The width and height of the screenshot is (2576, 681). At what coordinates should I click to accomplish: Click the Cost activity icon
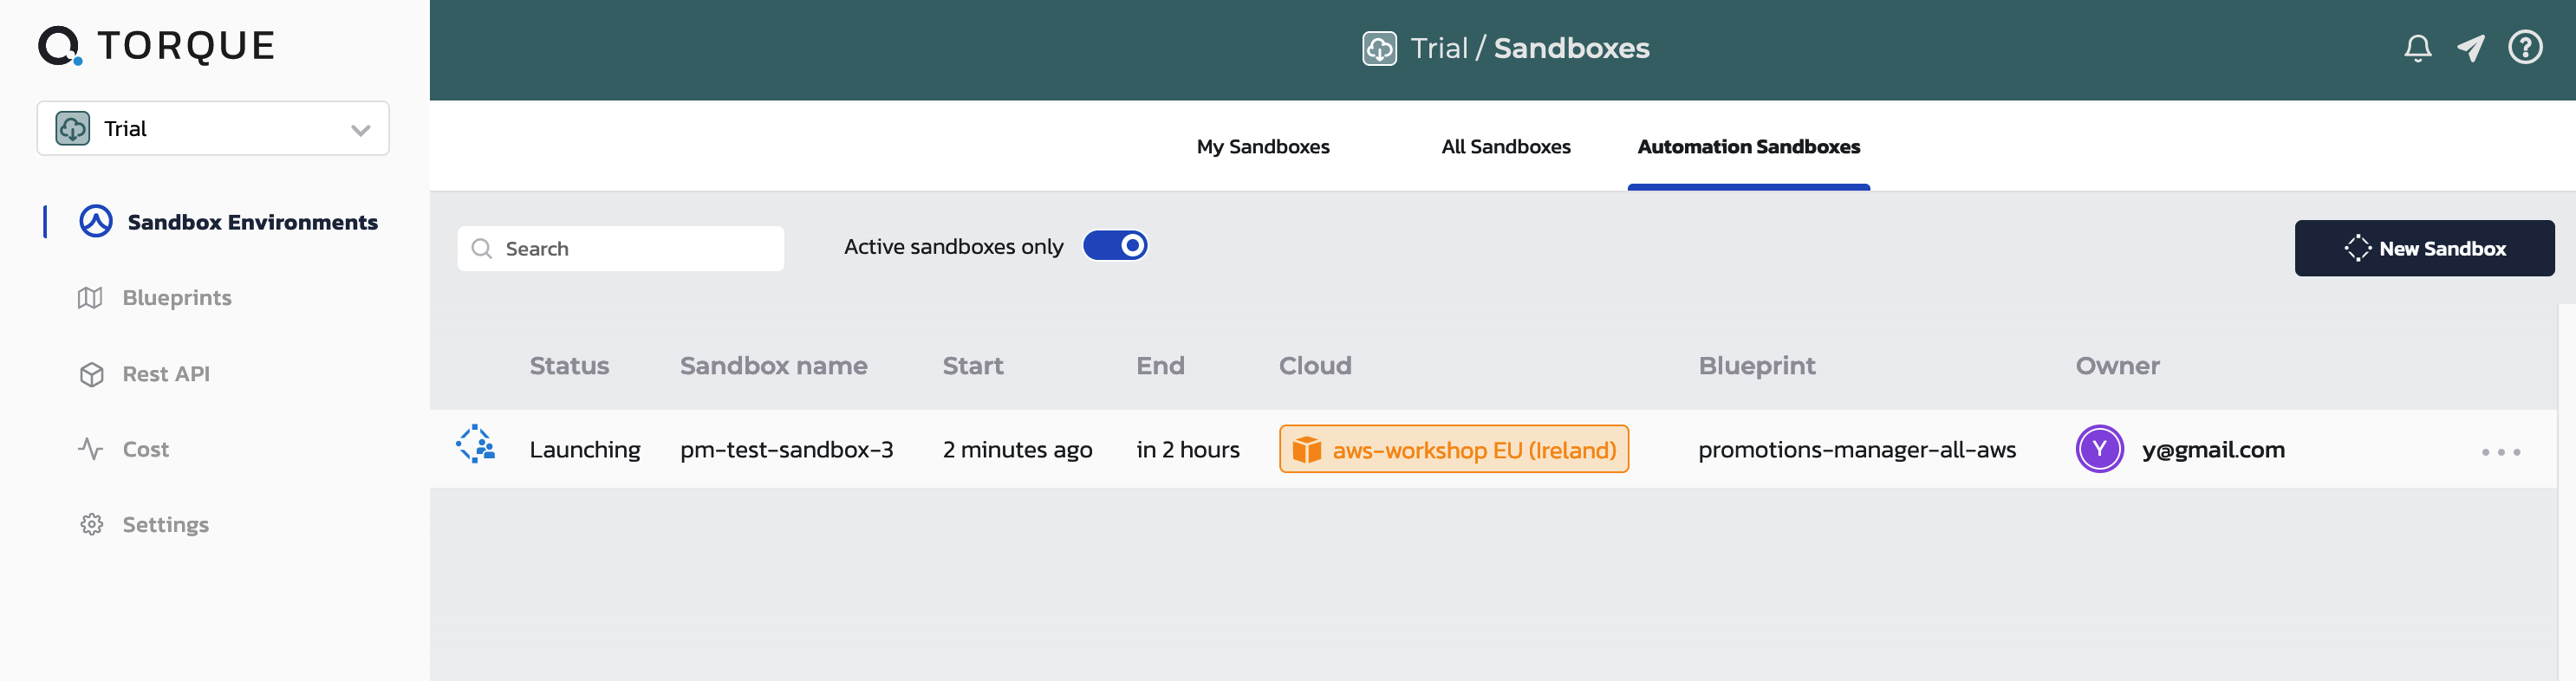click(x=91, y=449)
